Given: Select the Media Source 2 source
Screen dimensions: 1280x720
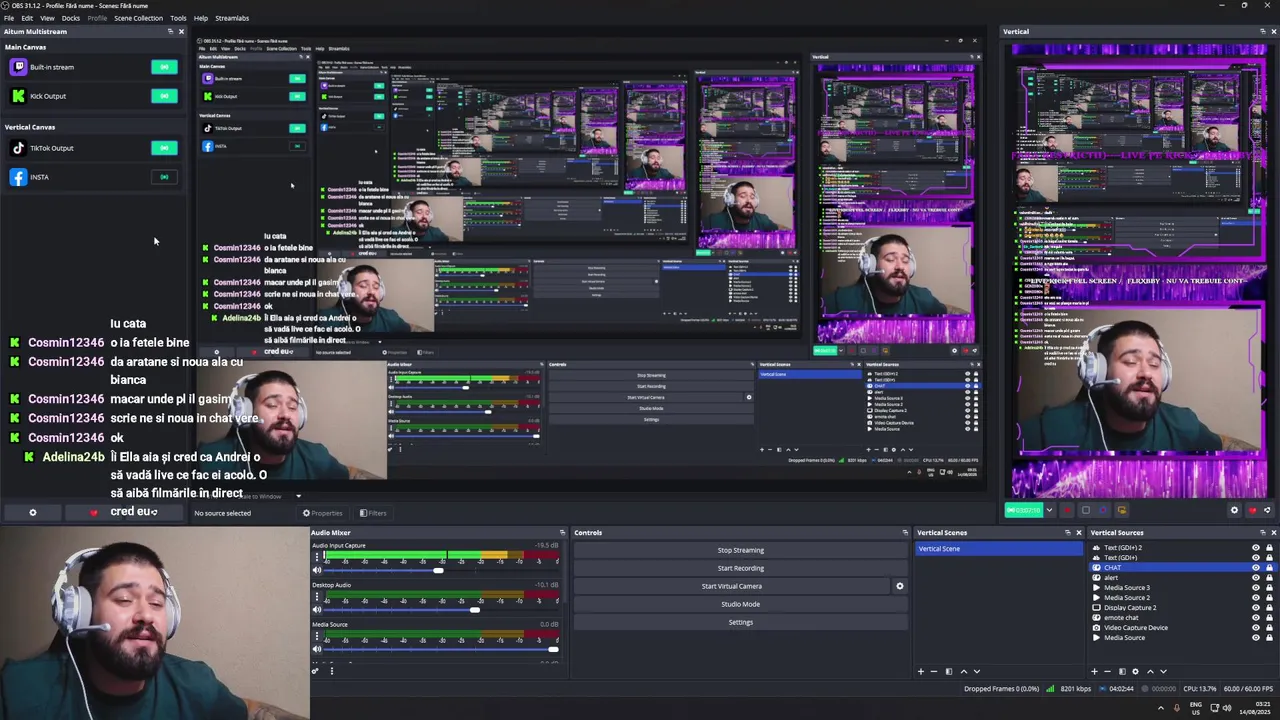Looking at the screenshot, I should [x=1126, y=598].
